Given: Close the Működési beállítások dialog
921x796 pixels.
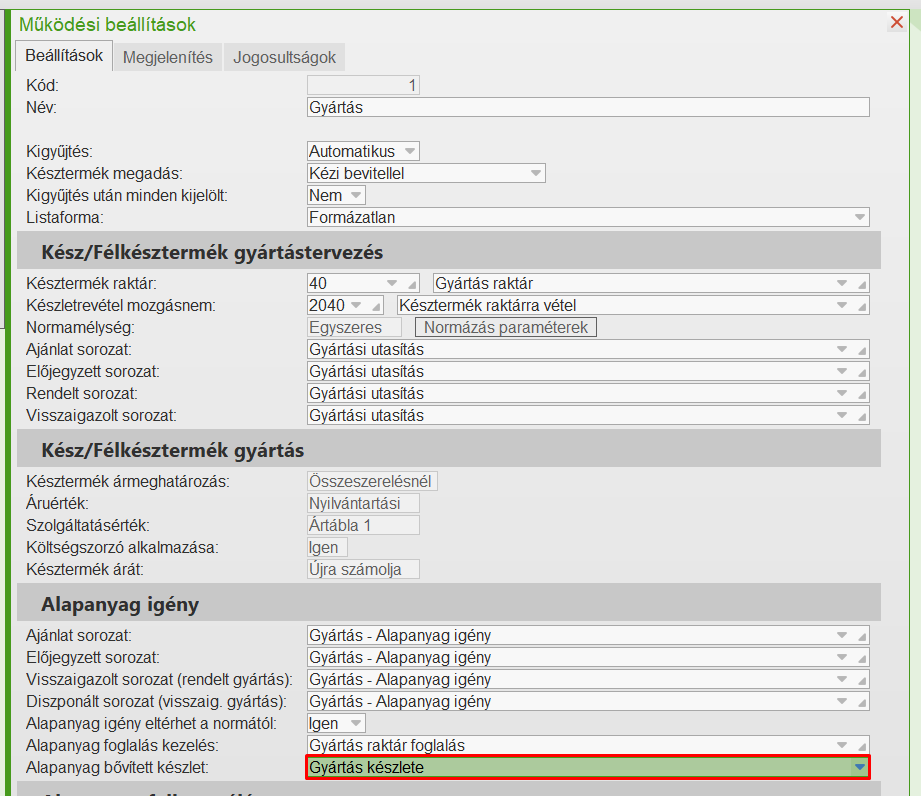Looking at the screenshot, I should point(896,22).
